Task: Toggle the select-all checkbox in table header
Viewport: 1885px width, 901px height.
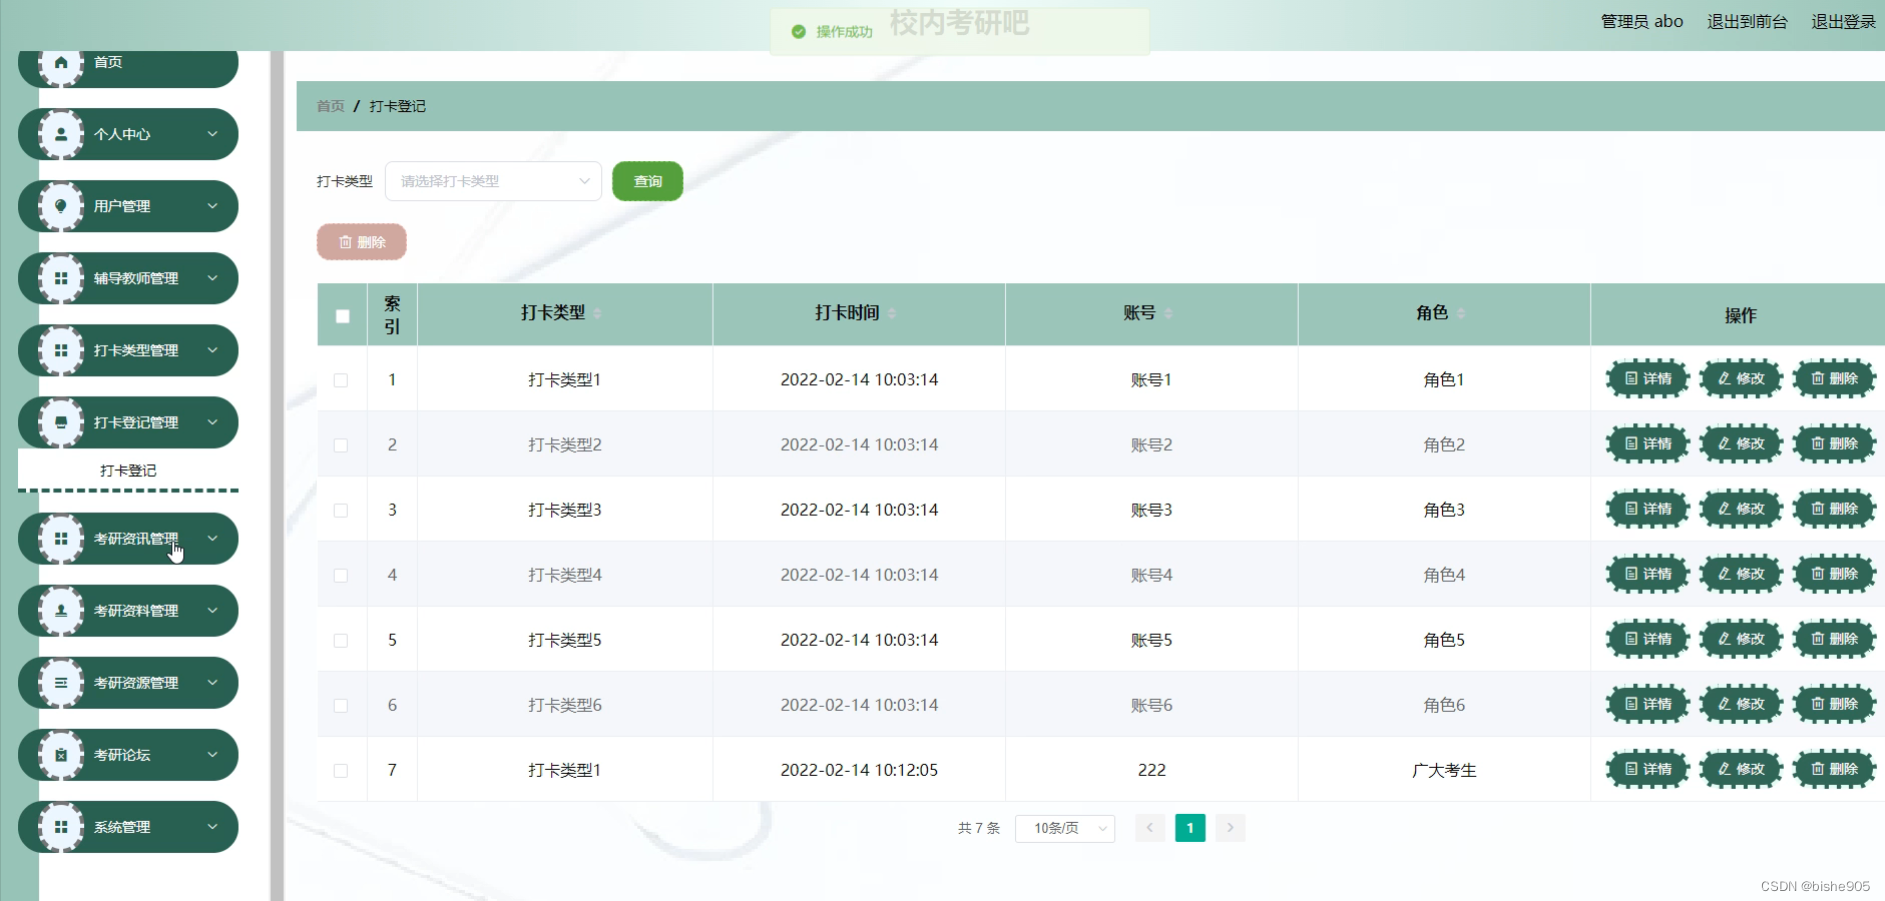Action: tap(342, 315)
